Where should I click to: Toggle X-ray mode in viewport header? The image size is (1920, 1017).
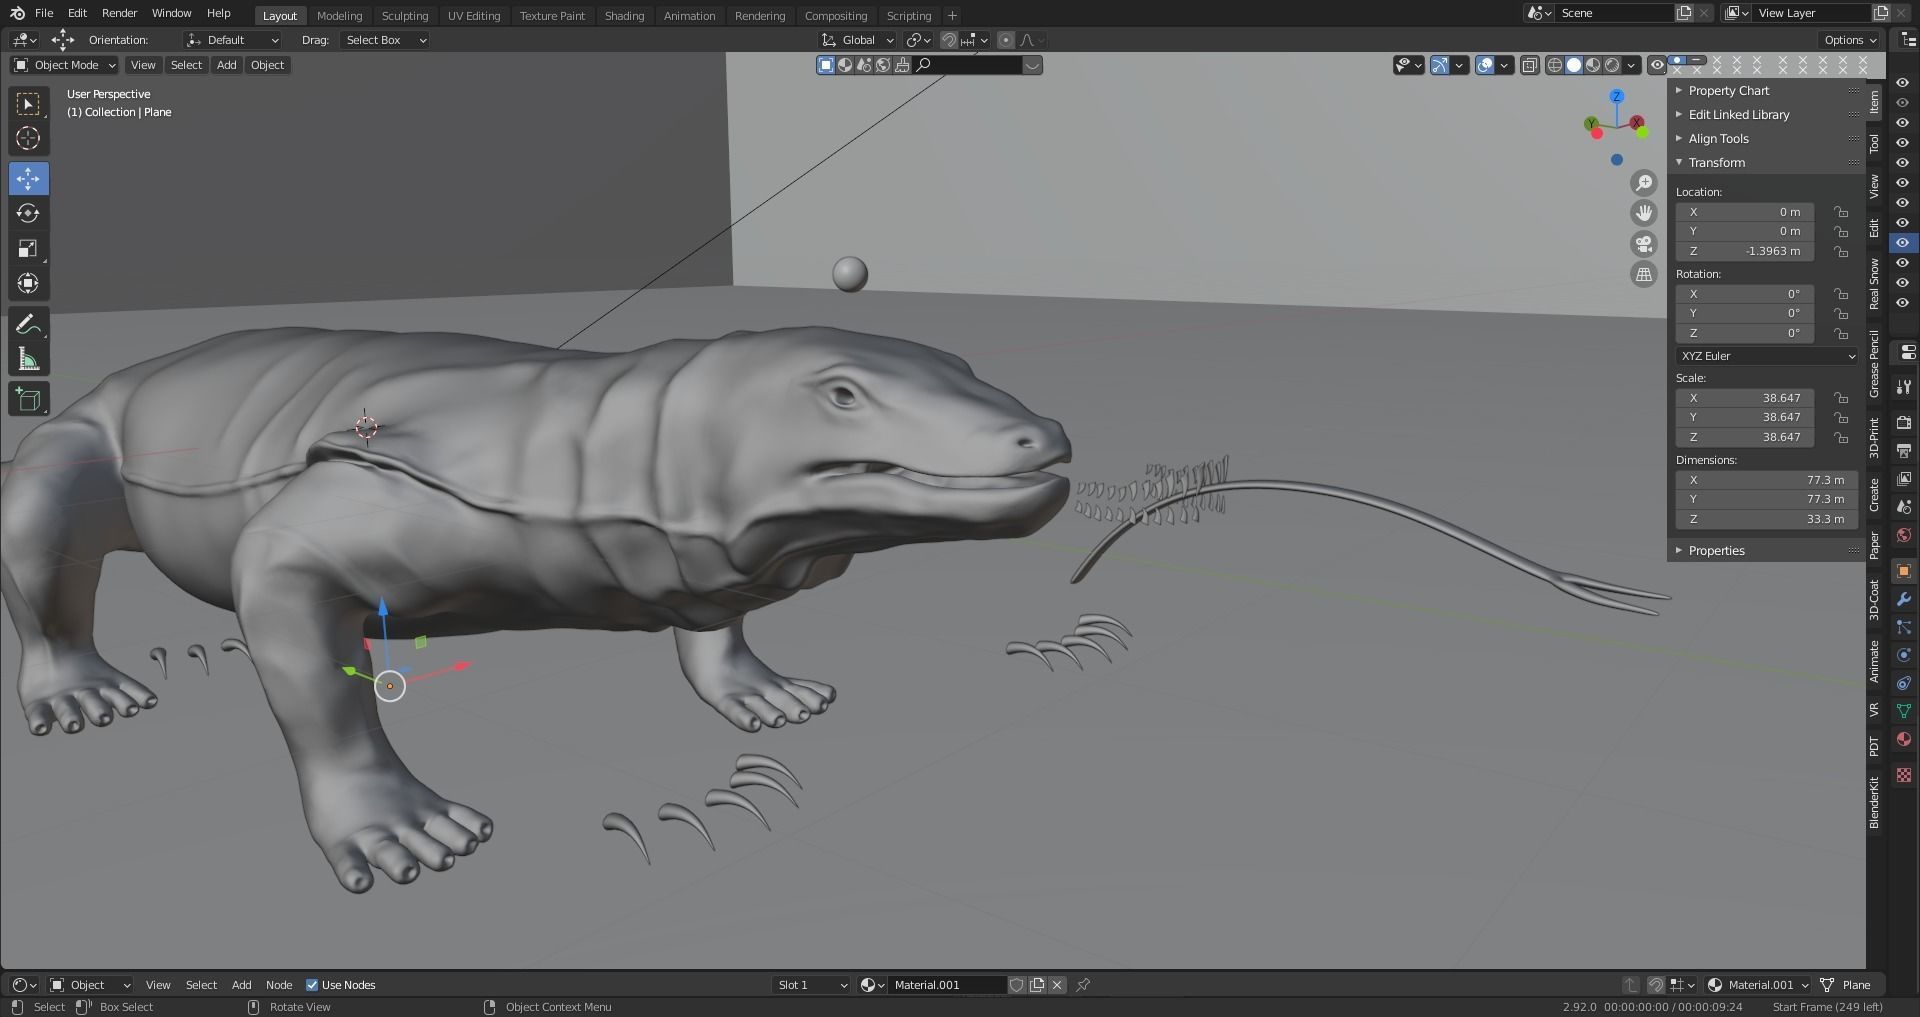(x=1529, y=65)
